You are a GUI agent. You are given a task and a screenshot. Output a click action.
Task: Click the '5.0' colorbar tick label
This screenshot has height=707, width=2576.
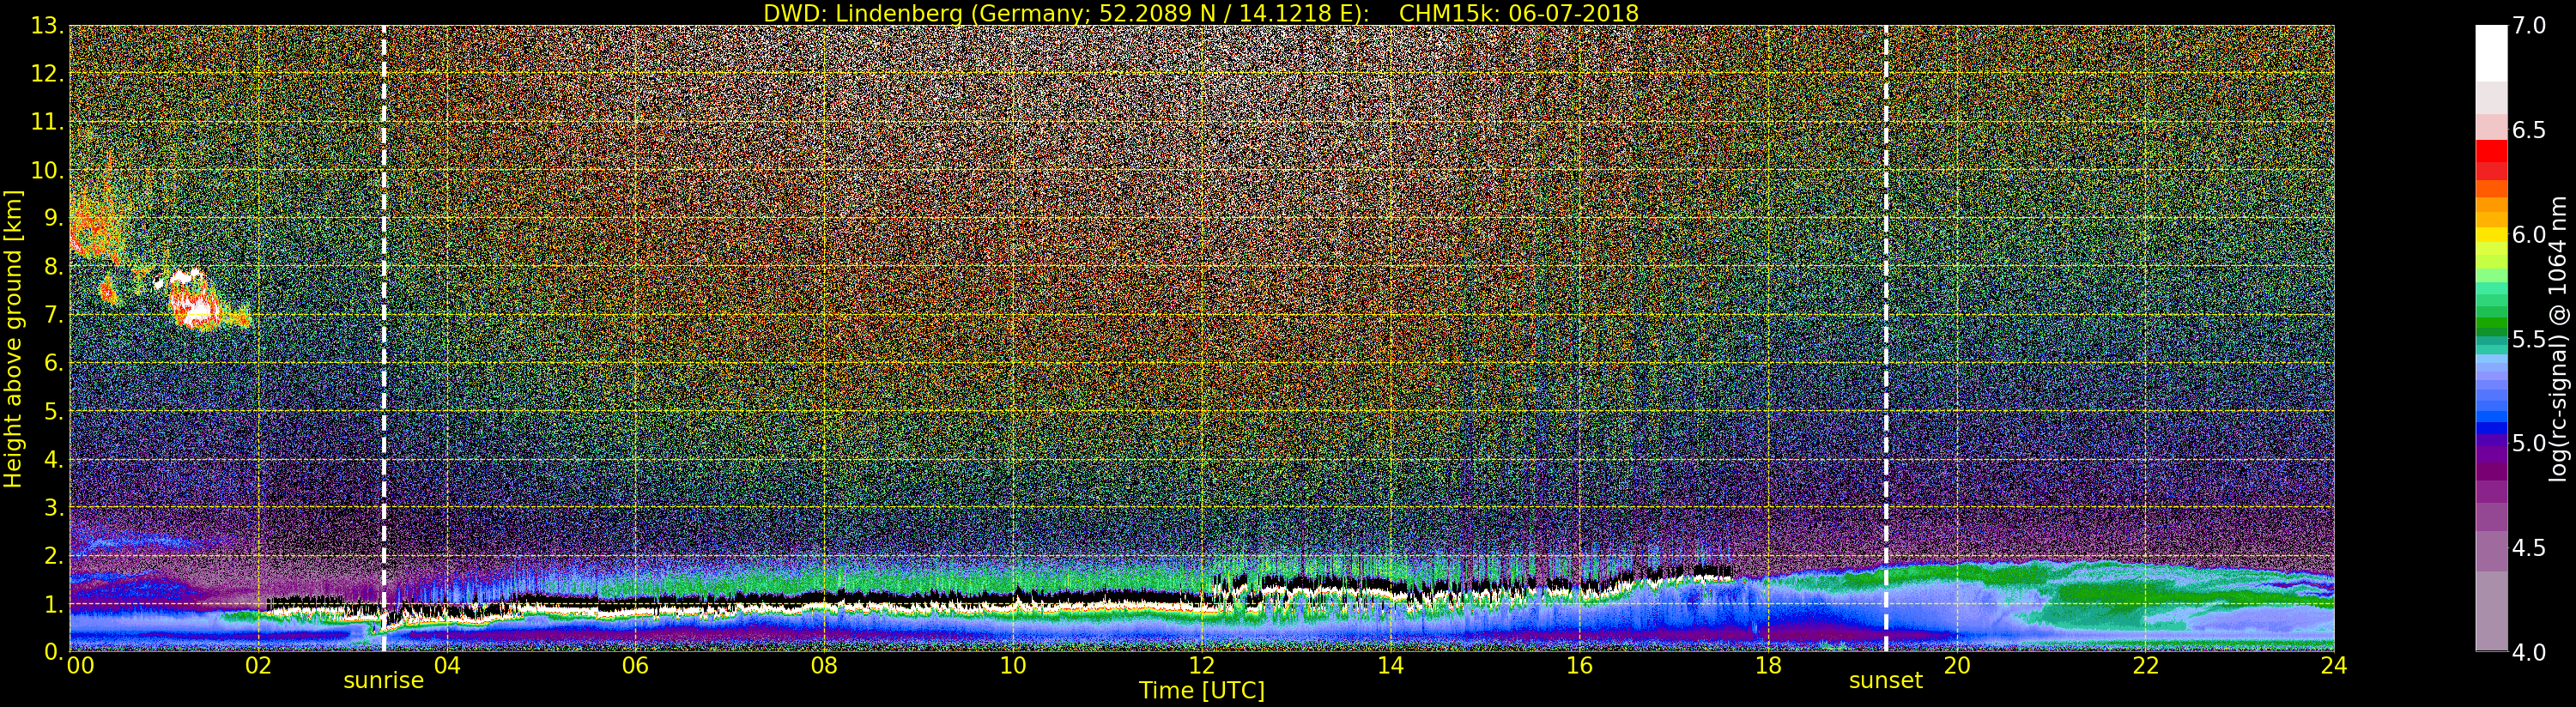point(2529,443)
